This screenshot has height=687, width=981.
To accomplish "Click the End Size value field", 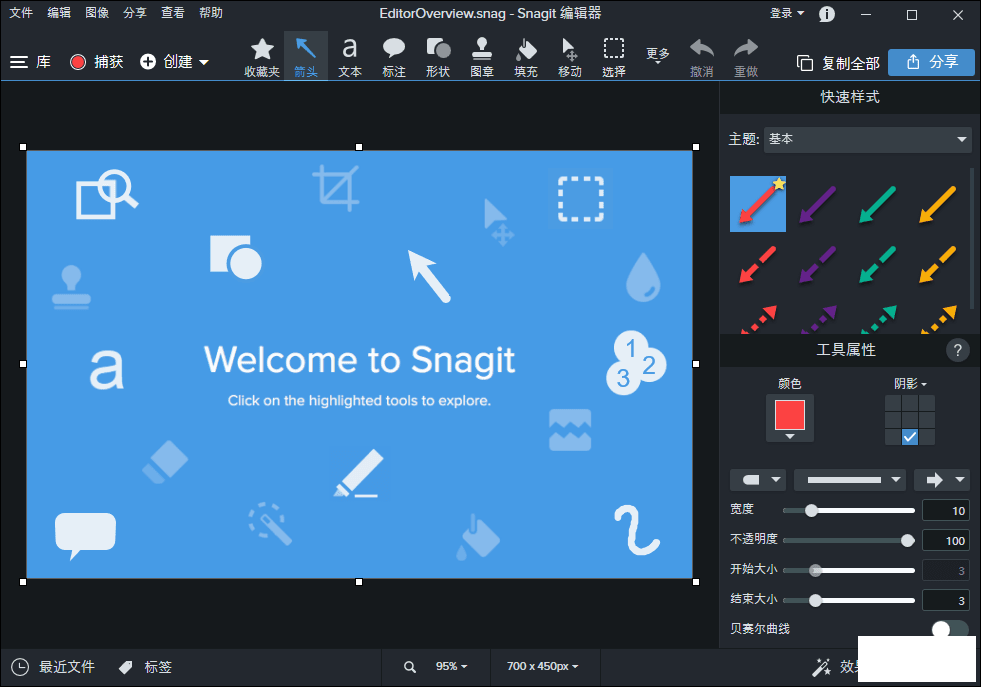I will (947, 601).
